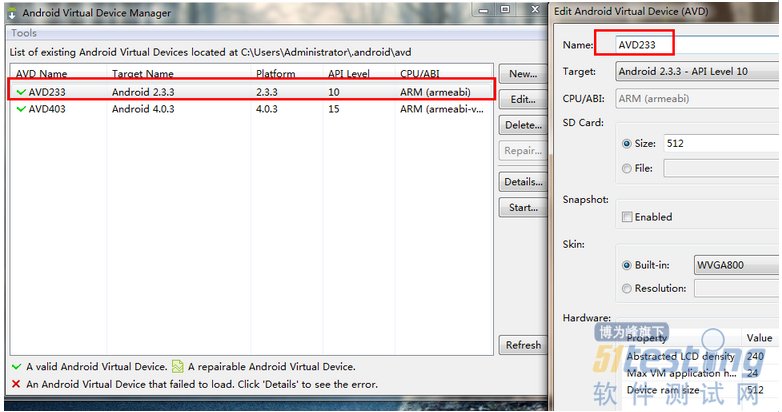The height and width of the screenshot is (412, 782).
Task: Close the AVD Manager window
Action: 535,9
